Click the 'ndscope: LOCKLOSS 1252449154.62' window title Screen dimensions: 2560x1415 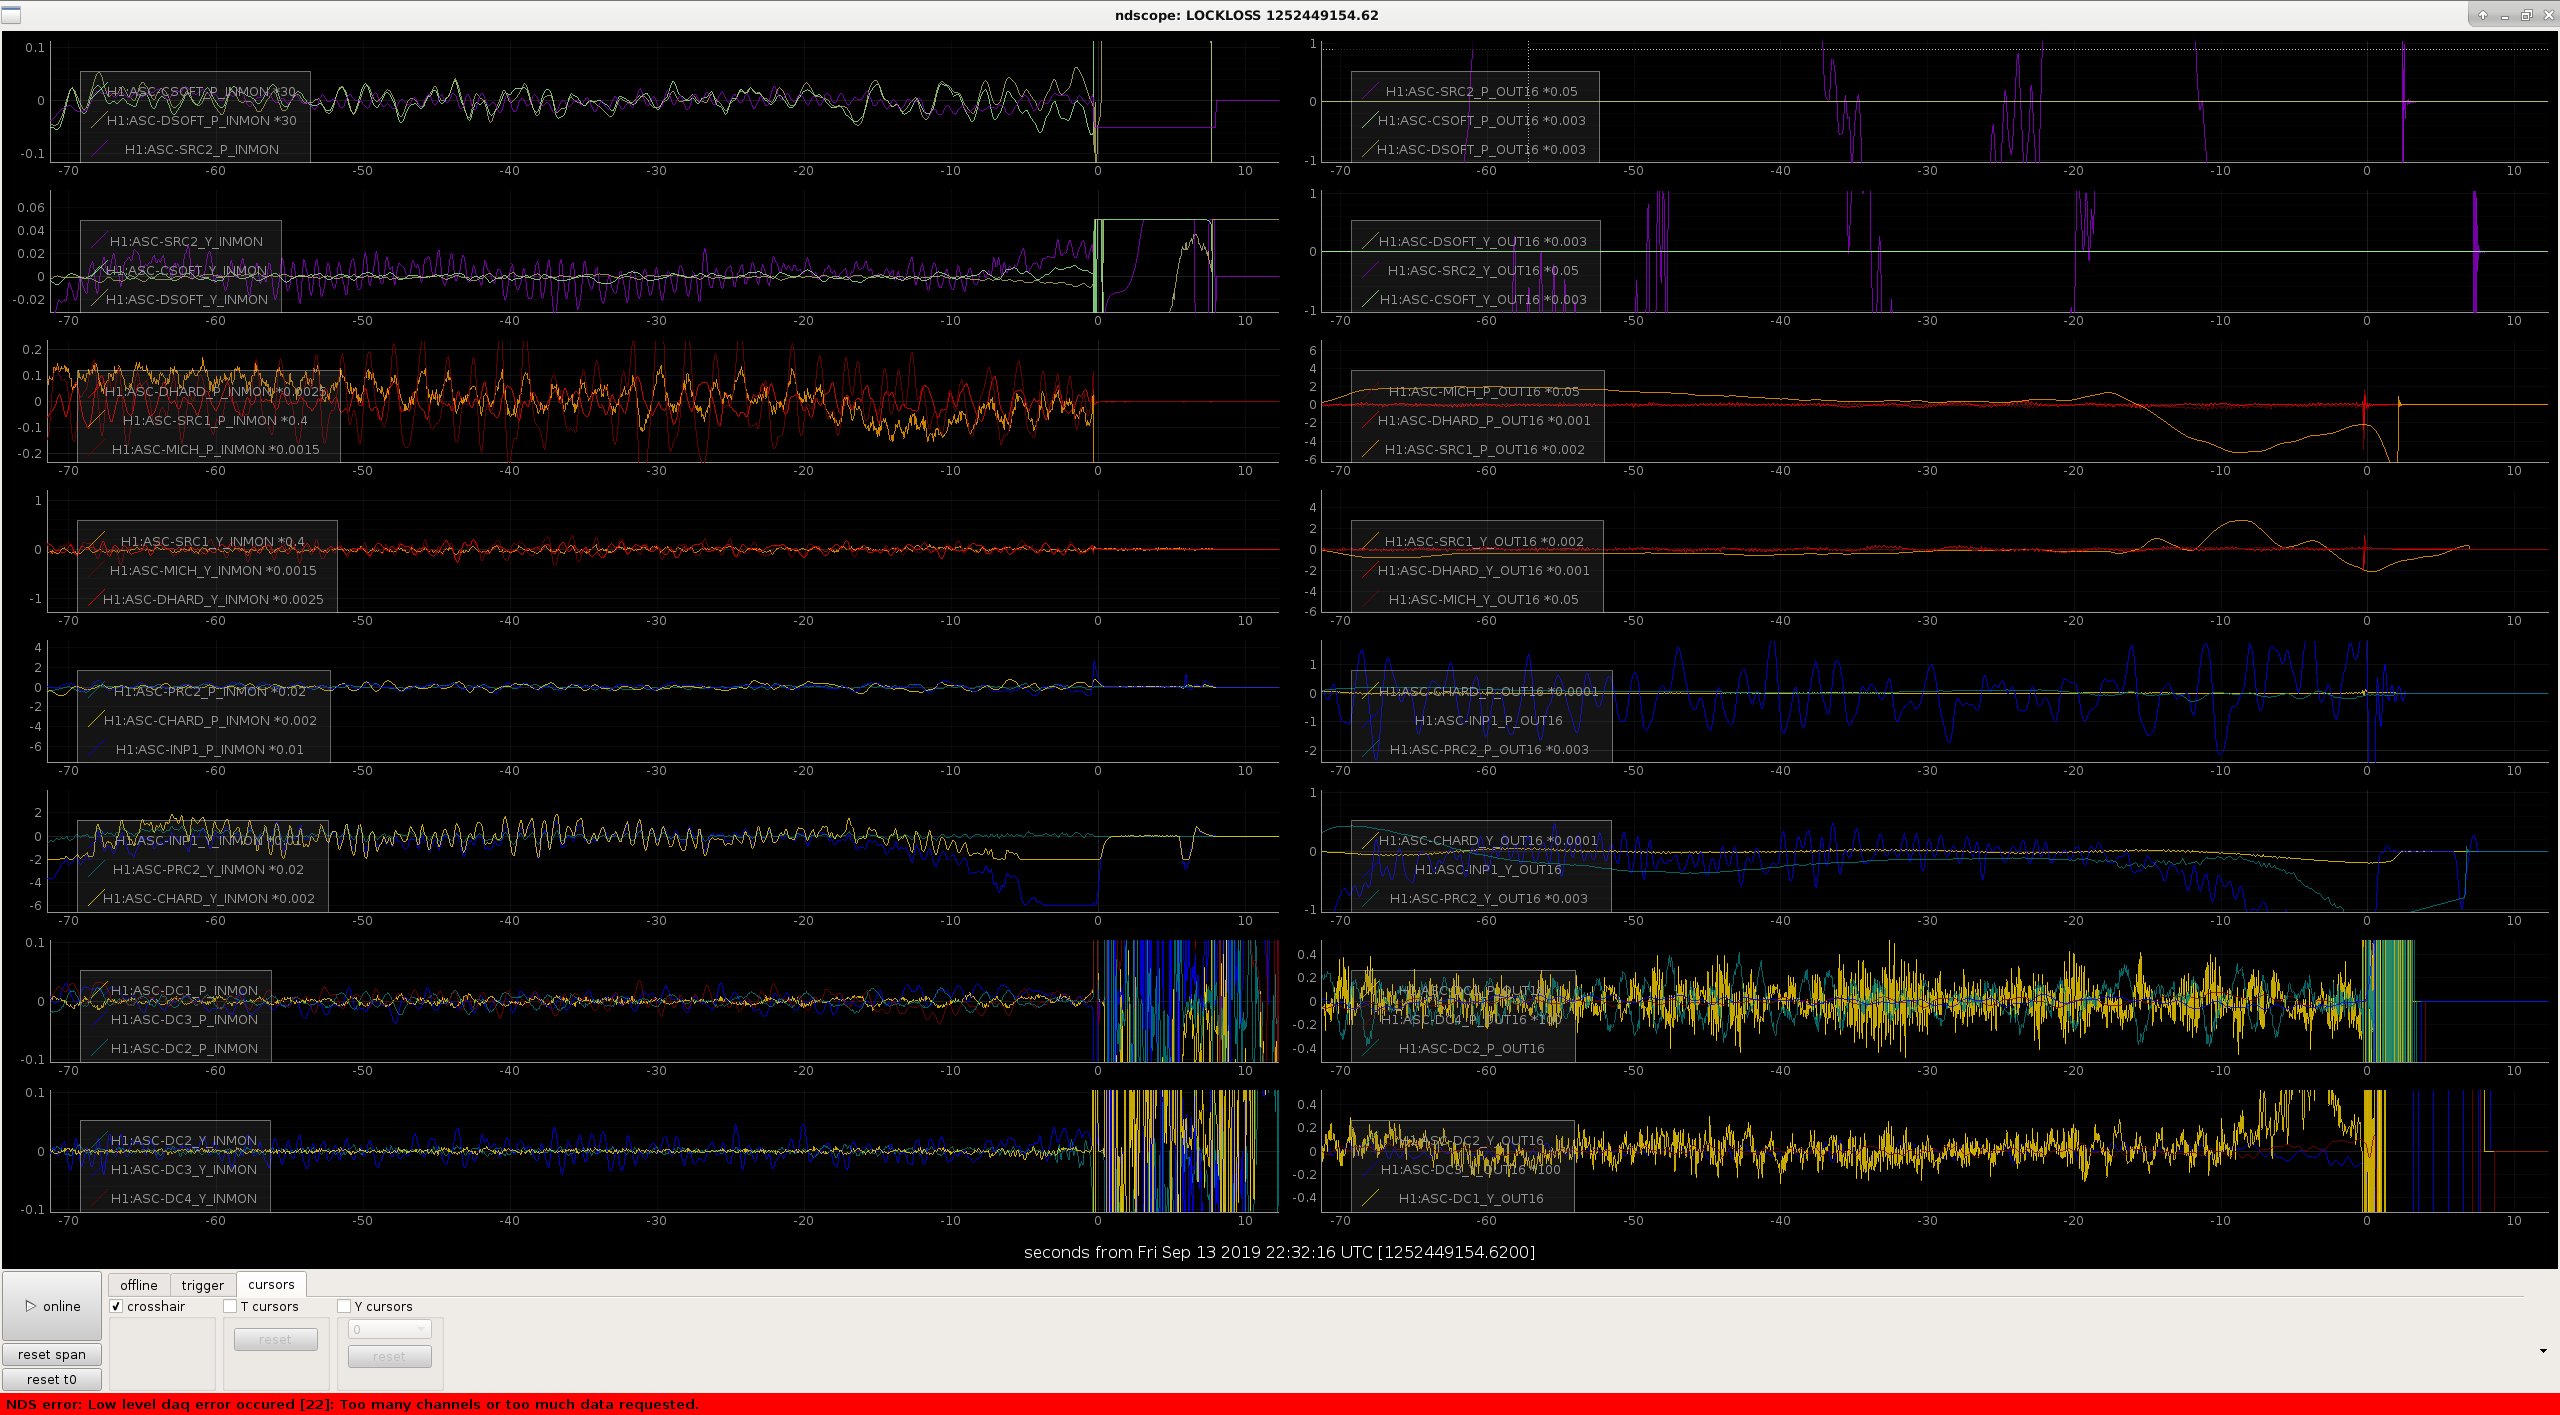pos(1246,15)
